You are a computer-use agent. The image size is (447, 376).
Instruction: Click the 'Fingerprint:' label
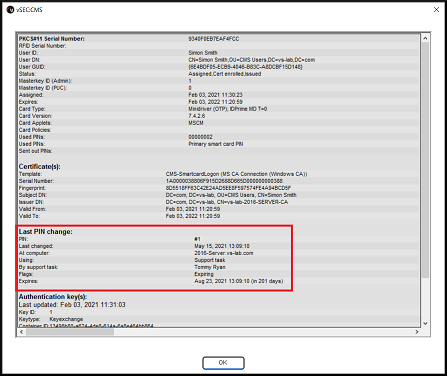[32, 188]
